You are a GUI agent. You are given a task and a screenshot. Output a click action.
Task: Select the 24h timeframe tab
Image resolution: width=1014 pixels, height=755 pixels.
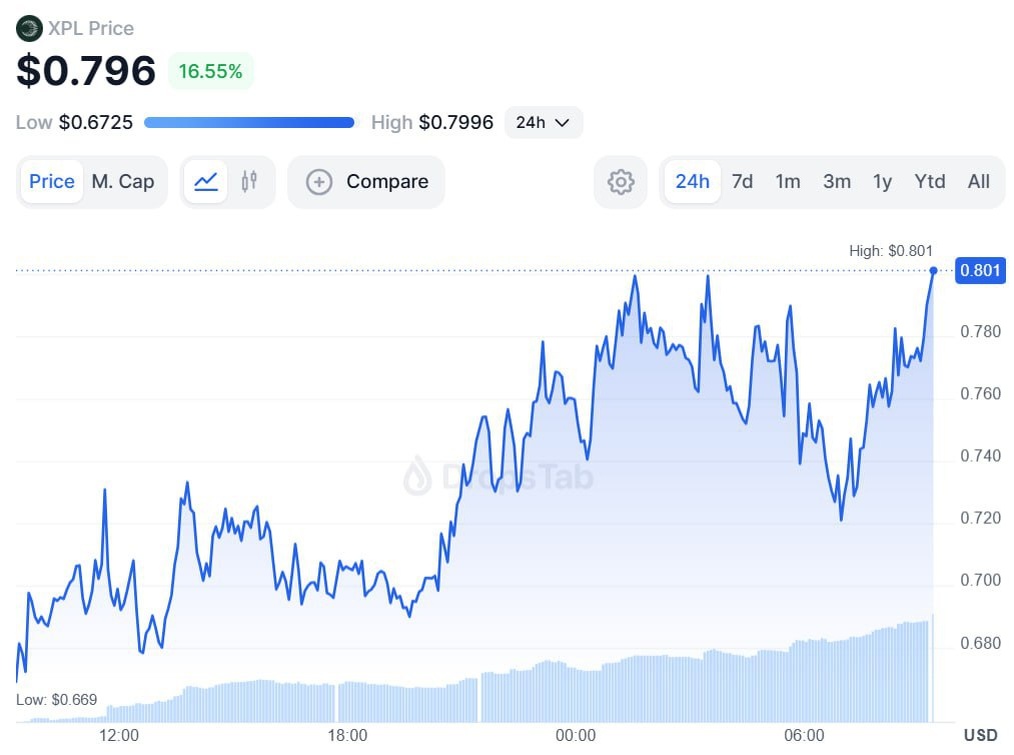pyautogui.click(x=692, y=182)
